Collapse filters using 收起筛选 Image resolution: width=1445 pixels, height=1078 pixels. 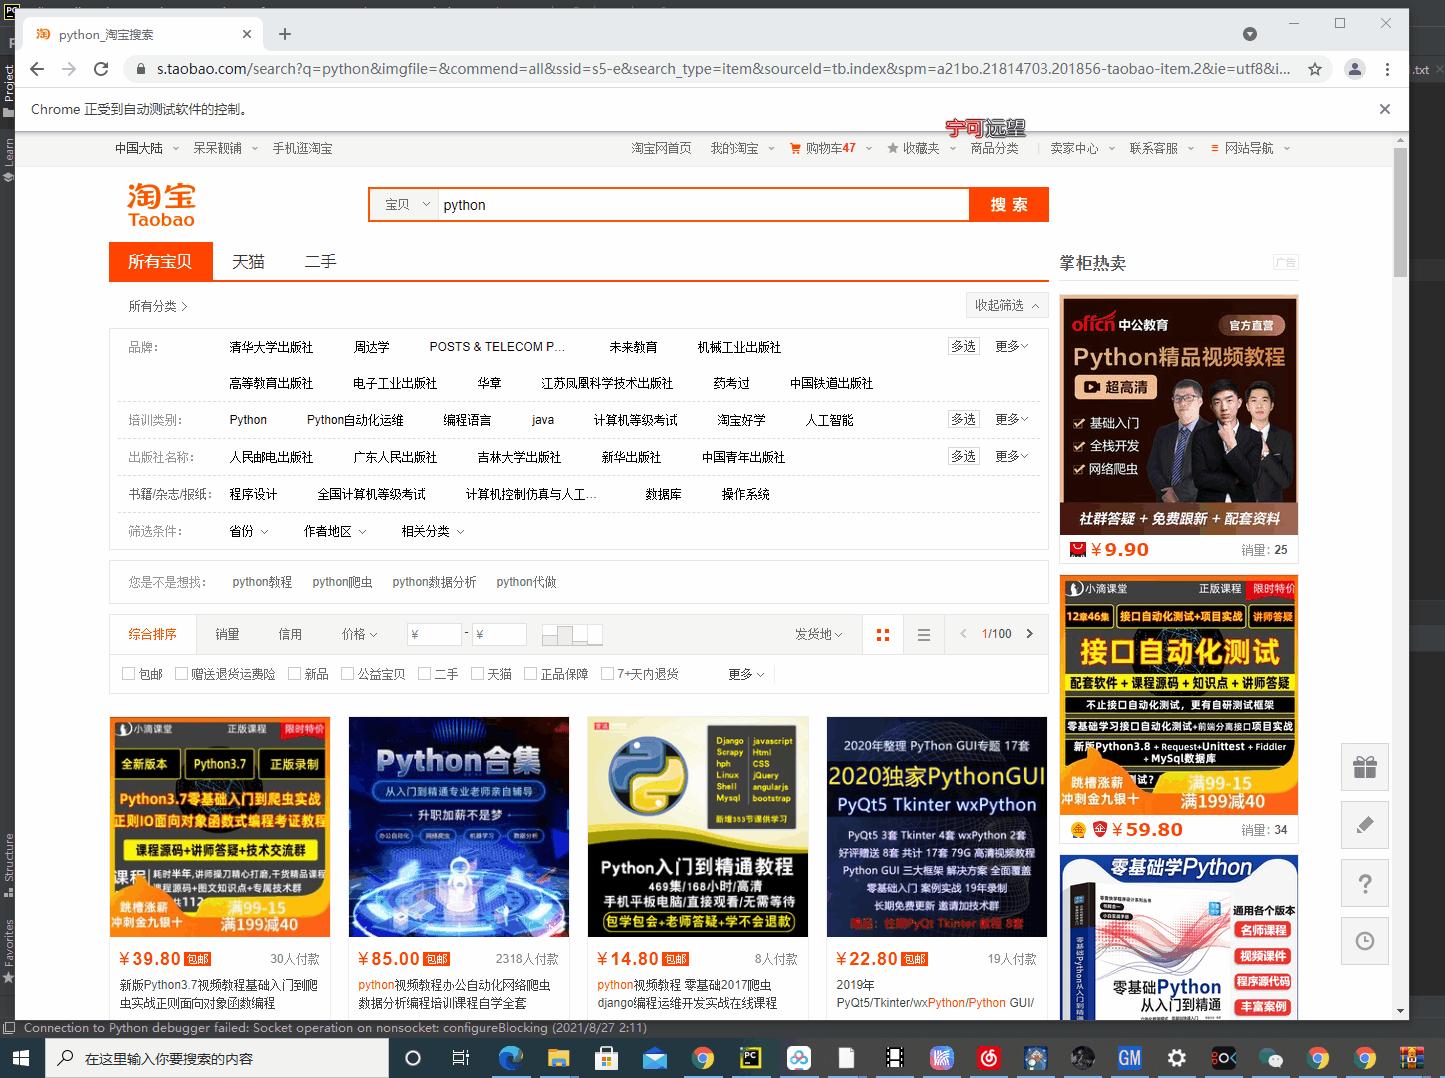click(x=1005, y=305)
